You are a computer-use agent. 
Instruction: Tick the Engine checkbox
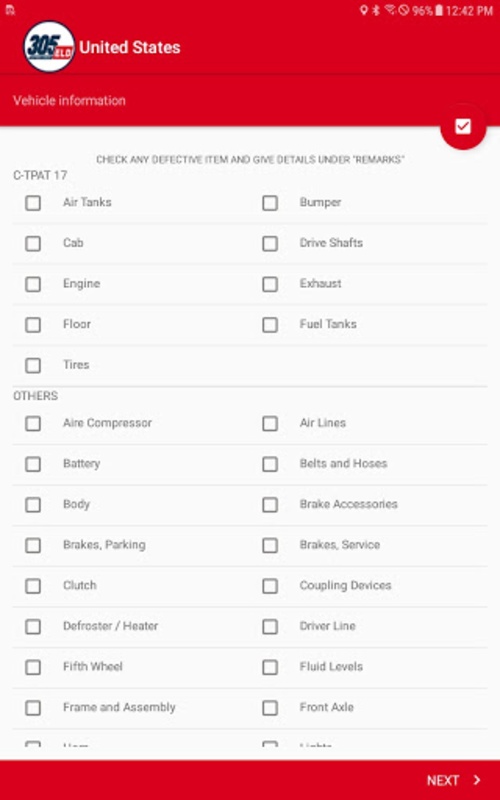(33, 284)
